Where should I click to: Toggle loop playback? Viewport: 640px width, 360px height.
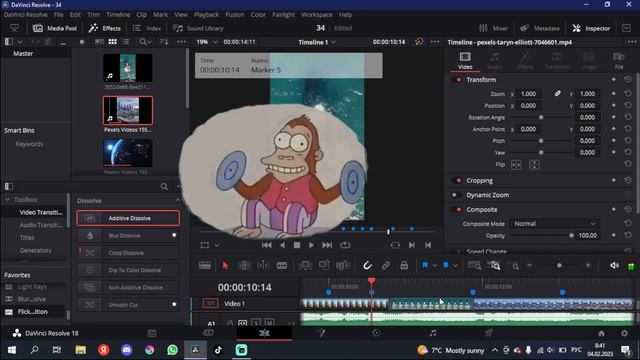[x=345, y=245]
